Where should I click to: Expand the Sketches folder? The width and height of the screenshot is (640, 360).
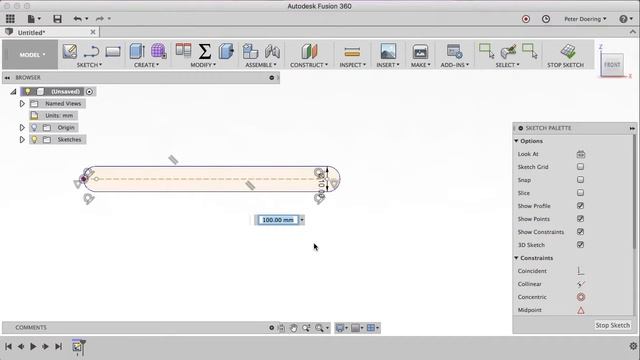click(x=22, y=140)
